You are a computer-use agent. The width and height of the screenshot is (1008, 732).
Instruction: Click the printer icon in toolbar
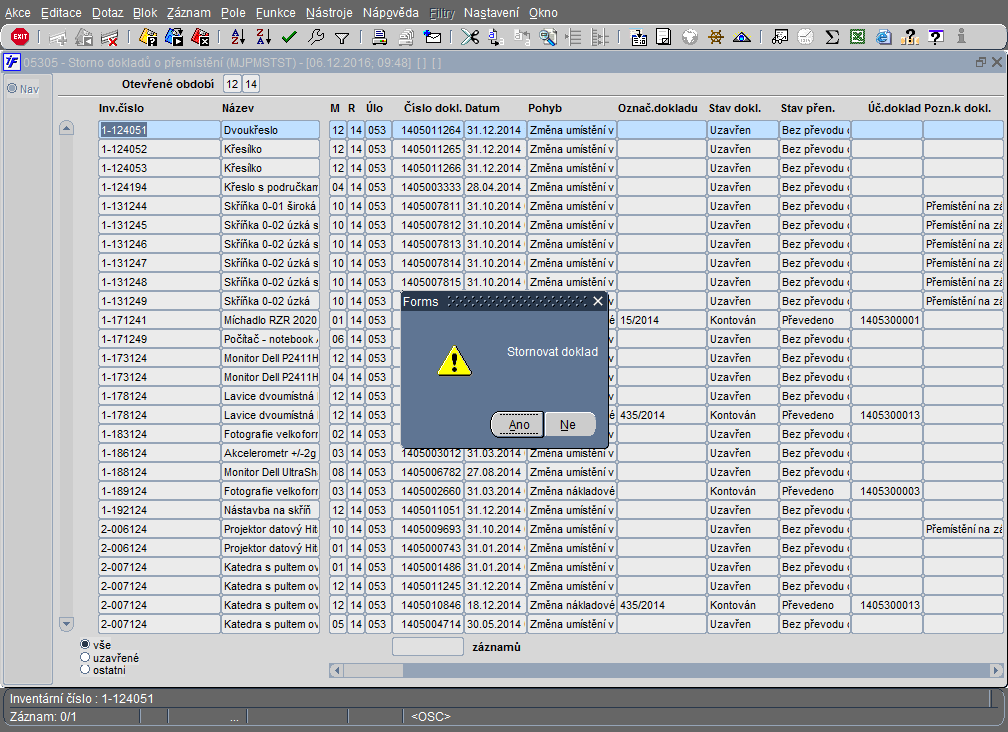point(380,37)
